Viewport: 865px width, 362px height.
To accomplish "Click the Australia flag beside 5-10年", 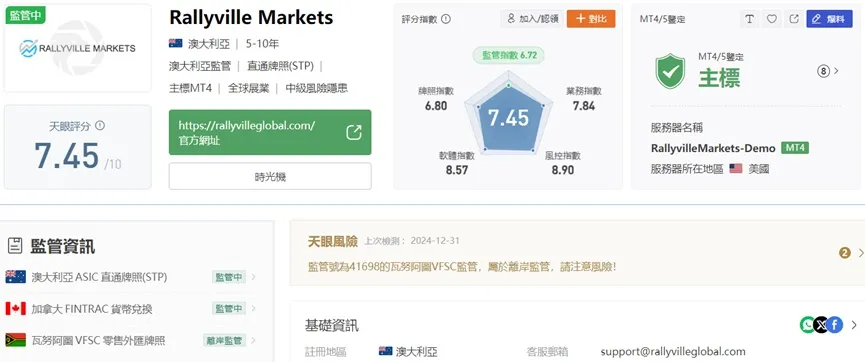I will (175, 43).
